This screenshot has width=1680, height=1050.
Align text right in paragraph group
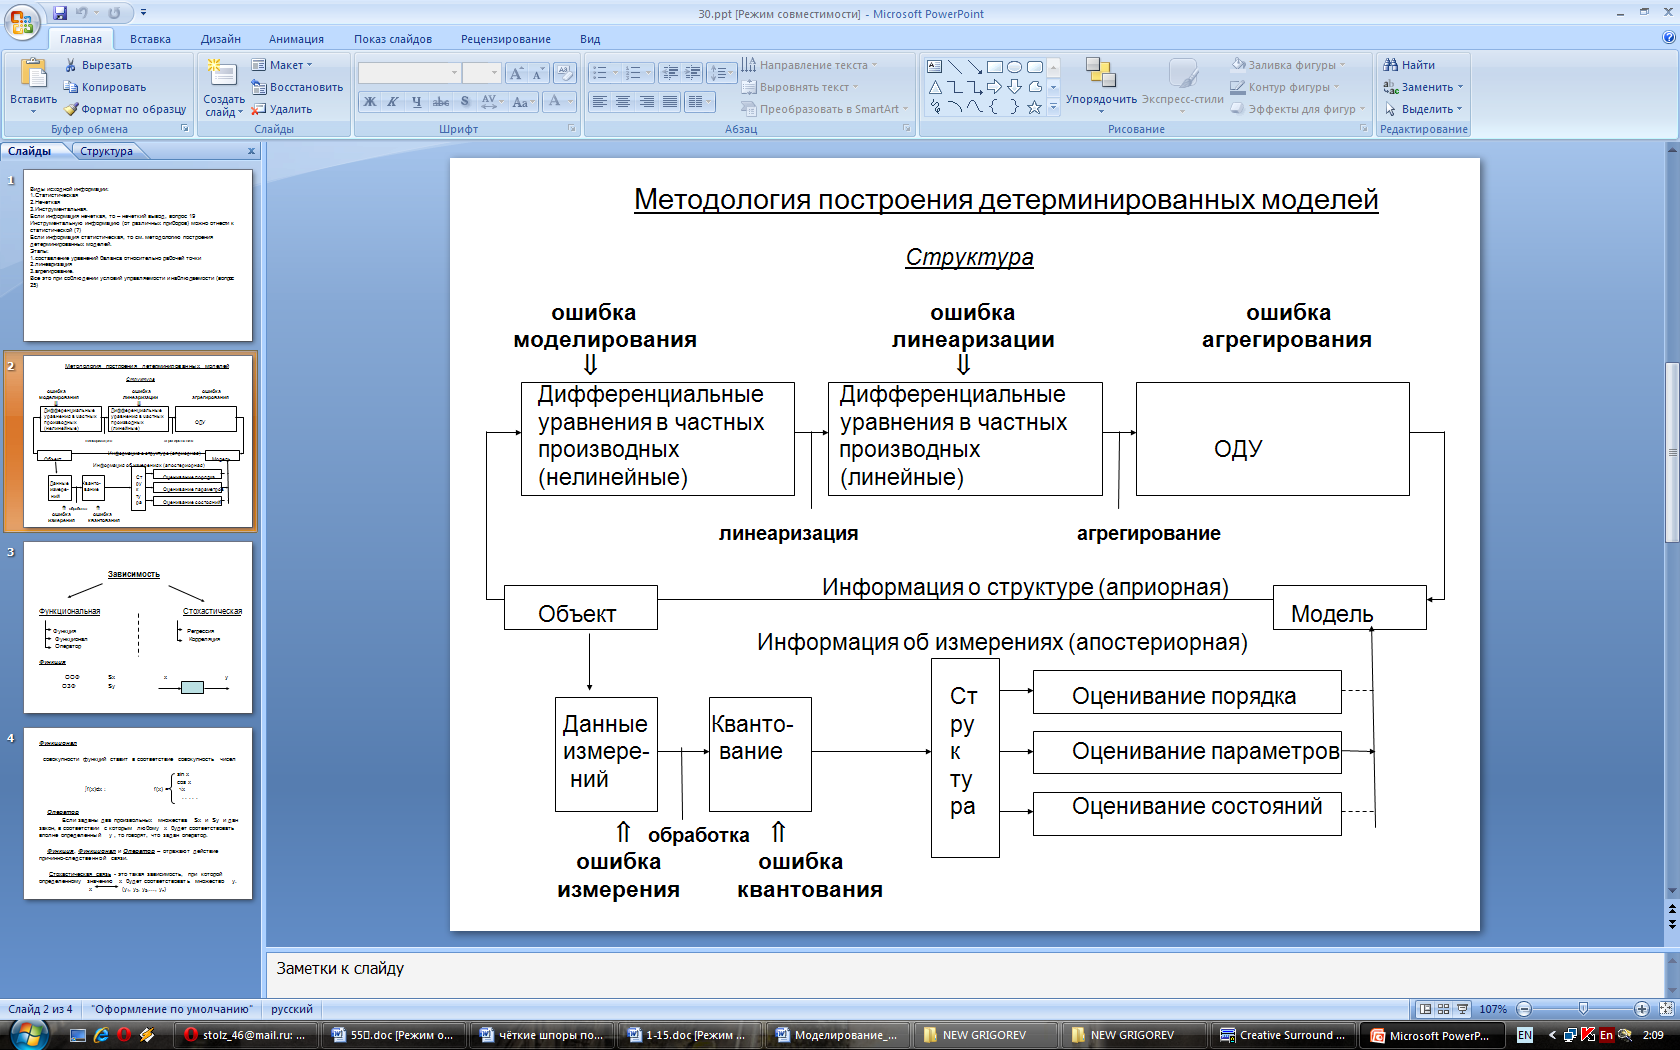[647, 102]
